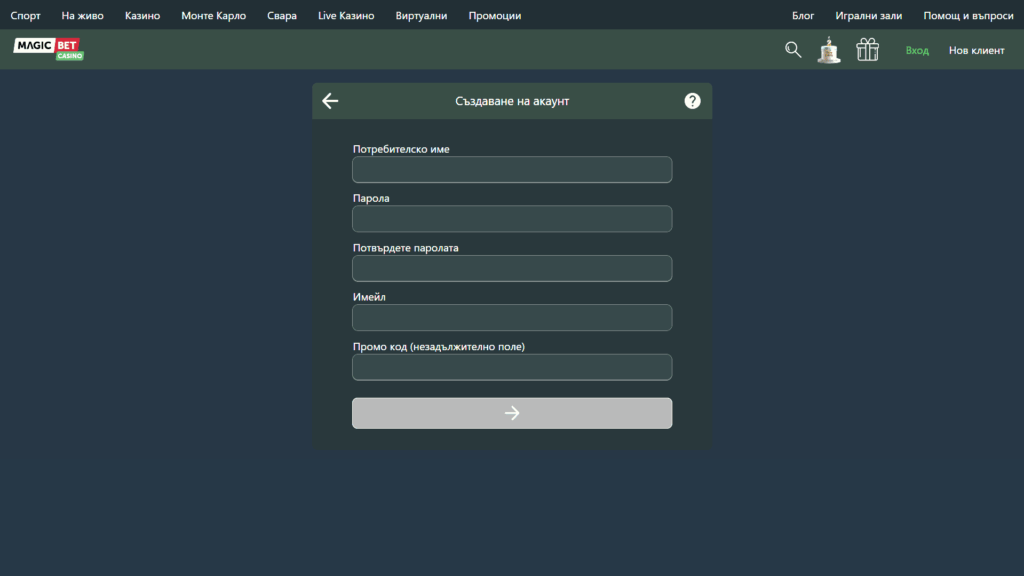The image size is (1024, 576).
Task: Open the search magnifier icon
Action: (x=793, y=50)
